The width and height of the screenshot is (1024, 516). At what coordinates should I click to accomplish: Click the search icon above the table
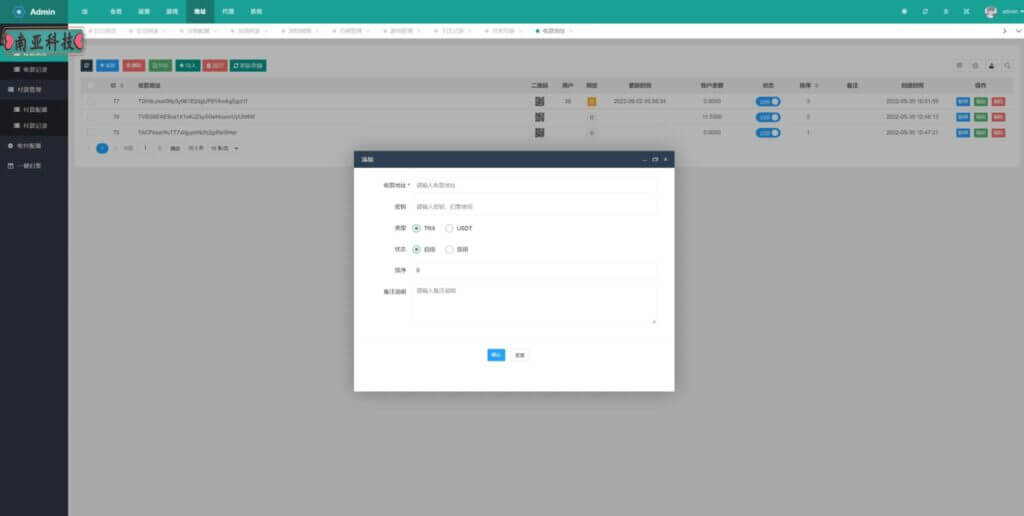(1008, 65)
